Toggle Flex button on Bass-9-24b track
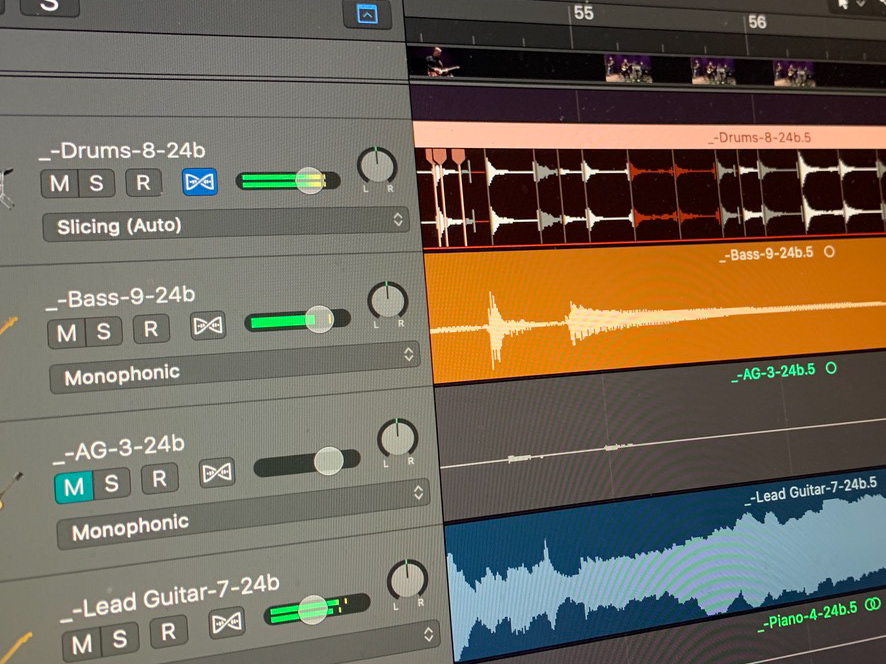 pos(207,326)
